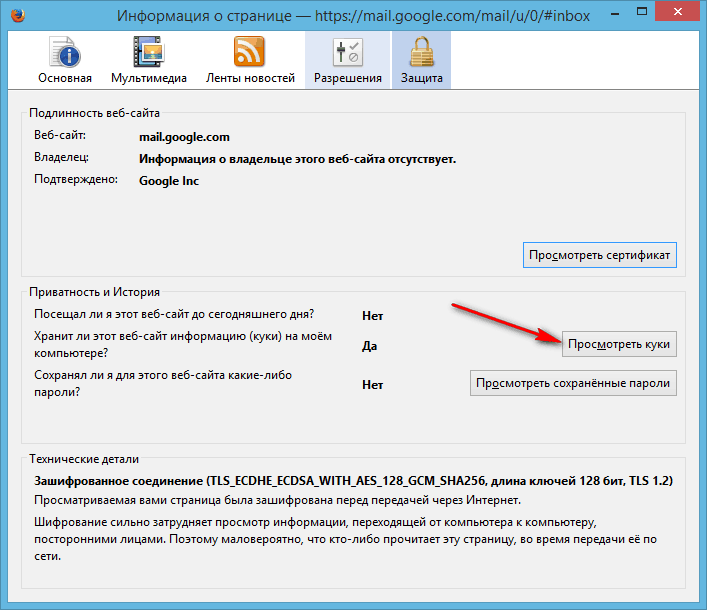Click Просмотреть сертификат button

pos(600,255)
